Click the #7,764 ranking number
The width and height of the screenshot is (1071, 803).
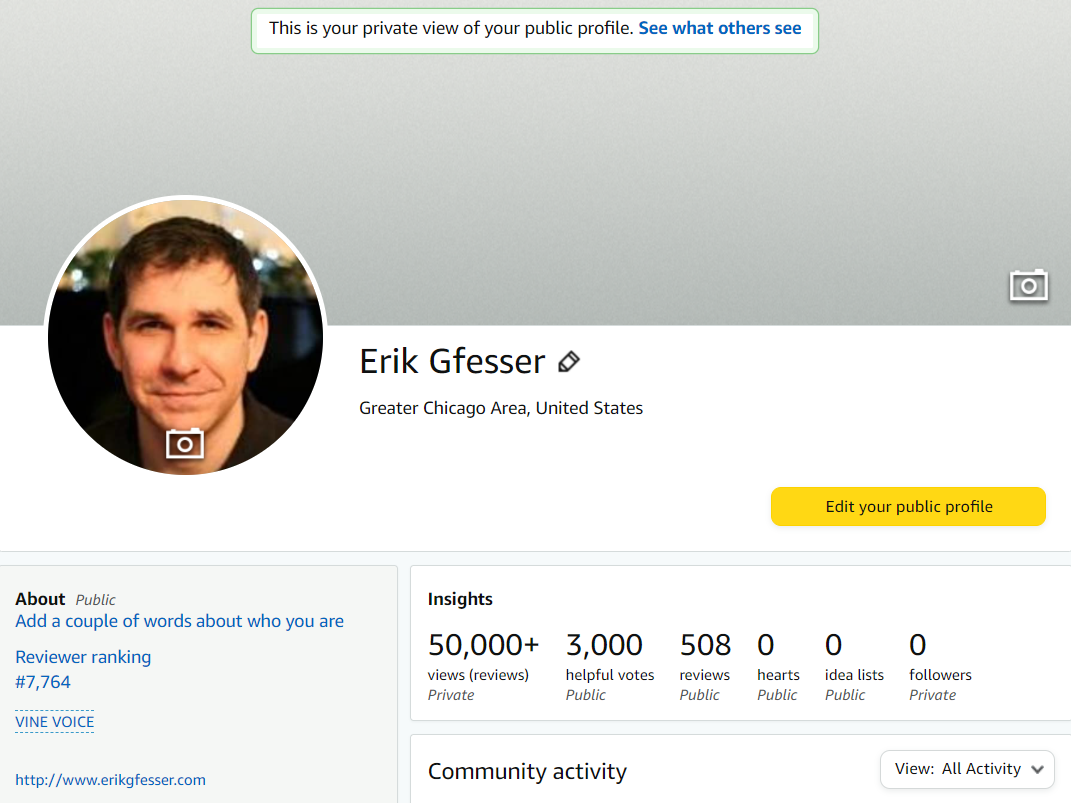43,682
